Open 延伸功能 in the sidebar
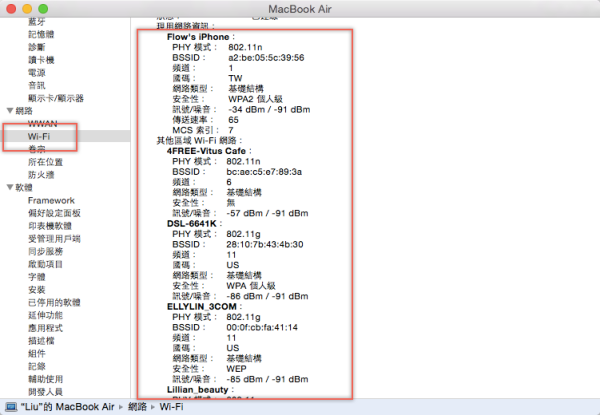Viewport: 600px width, 415px height. (45, 315)
